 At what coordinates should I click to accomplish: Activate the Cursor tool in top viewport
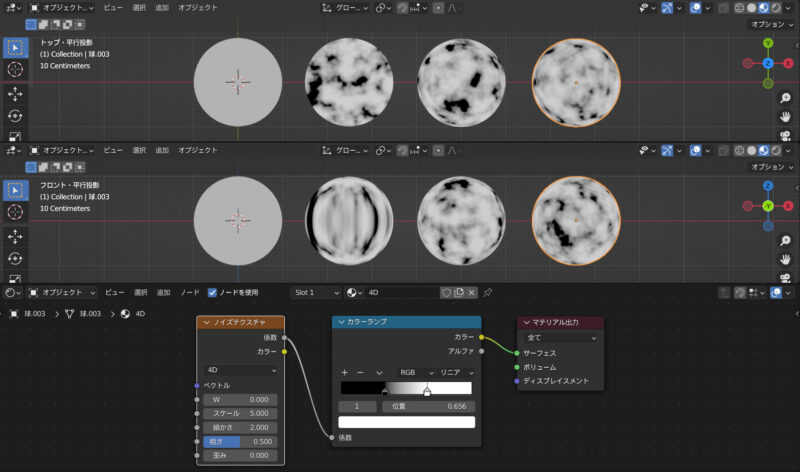point(15,69)
